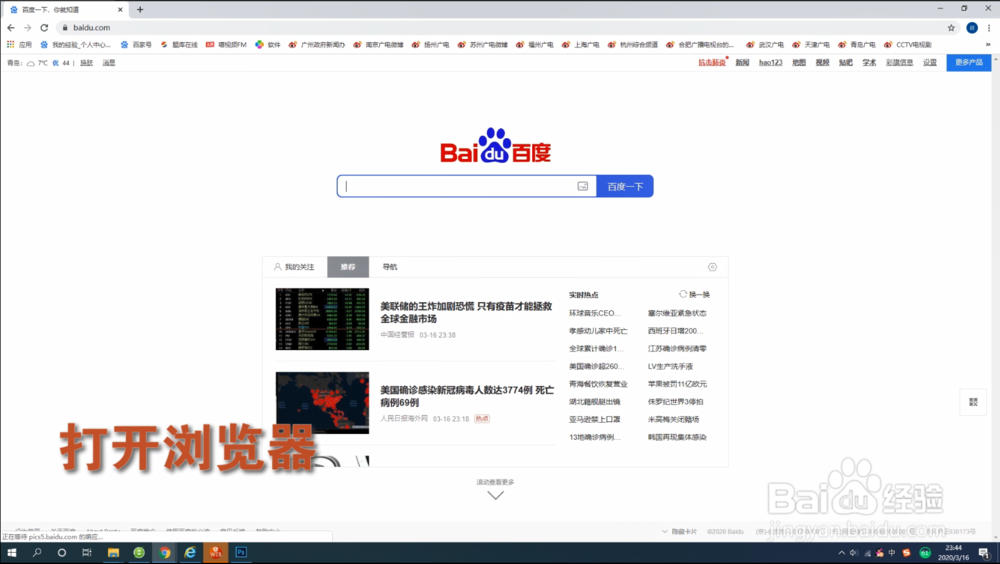Open Internet Explorer from taskbar
The image size is (1000, 564).
coord(190,553)
